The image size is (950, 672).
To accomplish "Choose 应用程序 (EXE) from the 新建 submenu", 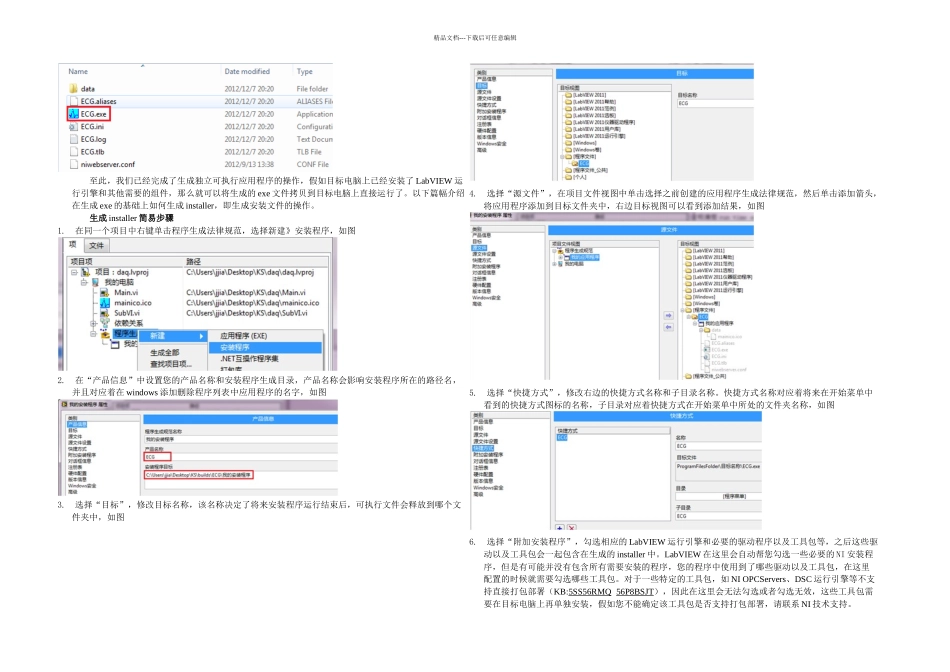I will pos(265,336).
